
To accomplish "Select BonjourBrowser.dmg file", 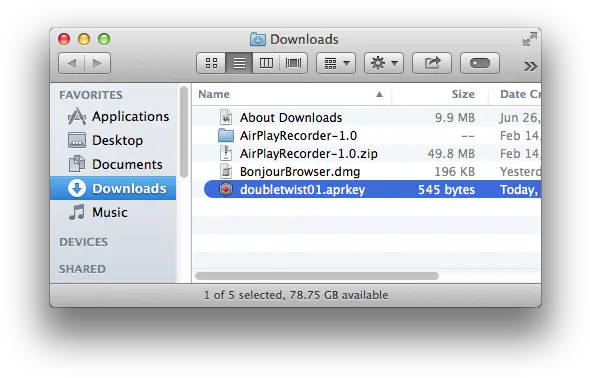I will pyautogui.click(x=367, y=172).
